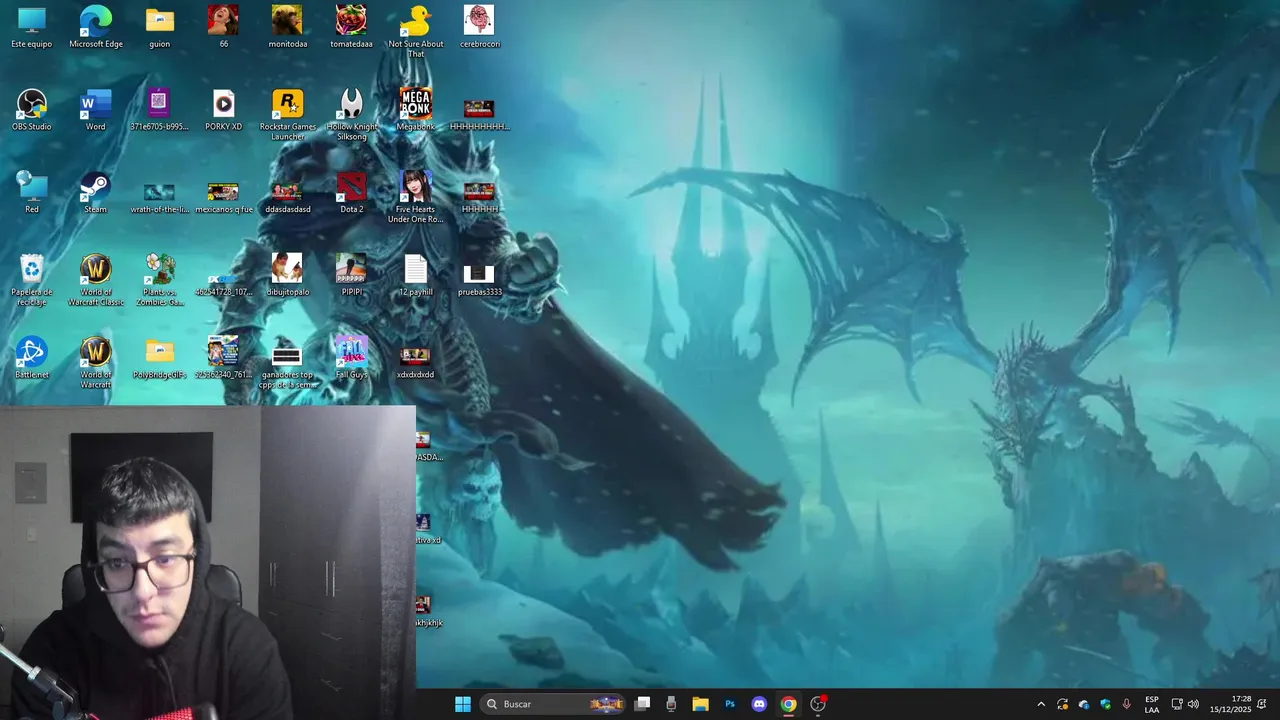The image size is (1280, 720).
Task: Open the ESP LAA language switcher
Action: click(x=1152, y=704)
